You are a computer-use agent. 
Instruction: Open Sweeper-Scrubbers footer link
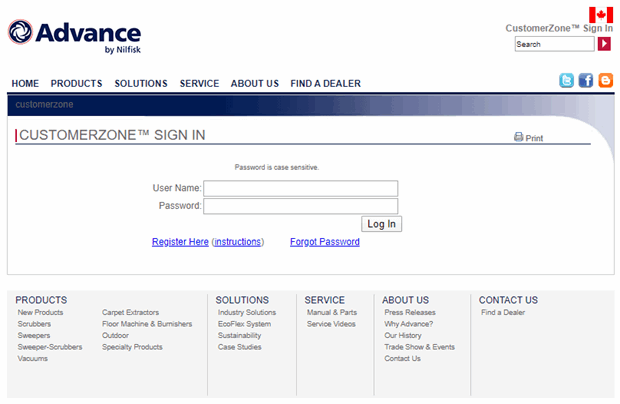[50, 347]
